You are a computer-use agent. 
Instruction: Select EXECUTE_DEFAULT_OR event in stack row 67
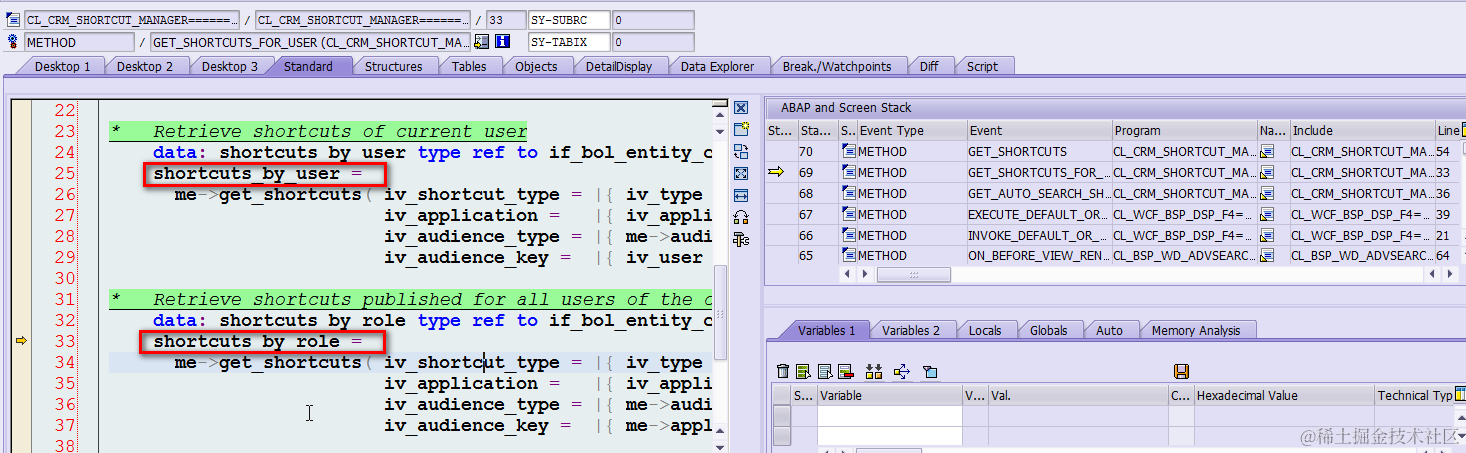[1039, 214]
